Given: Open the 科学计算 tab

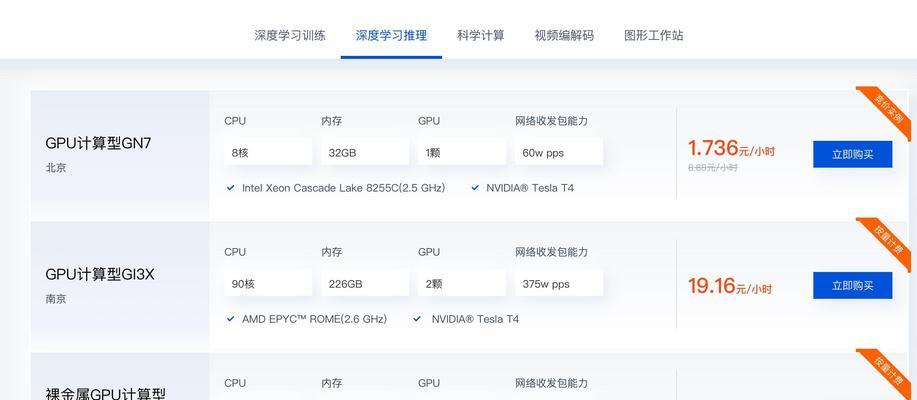Looking at the screenshot, I should coord(481,35).
